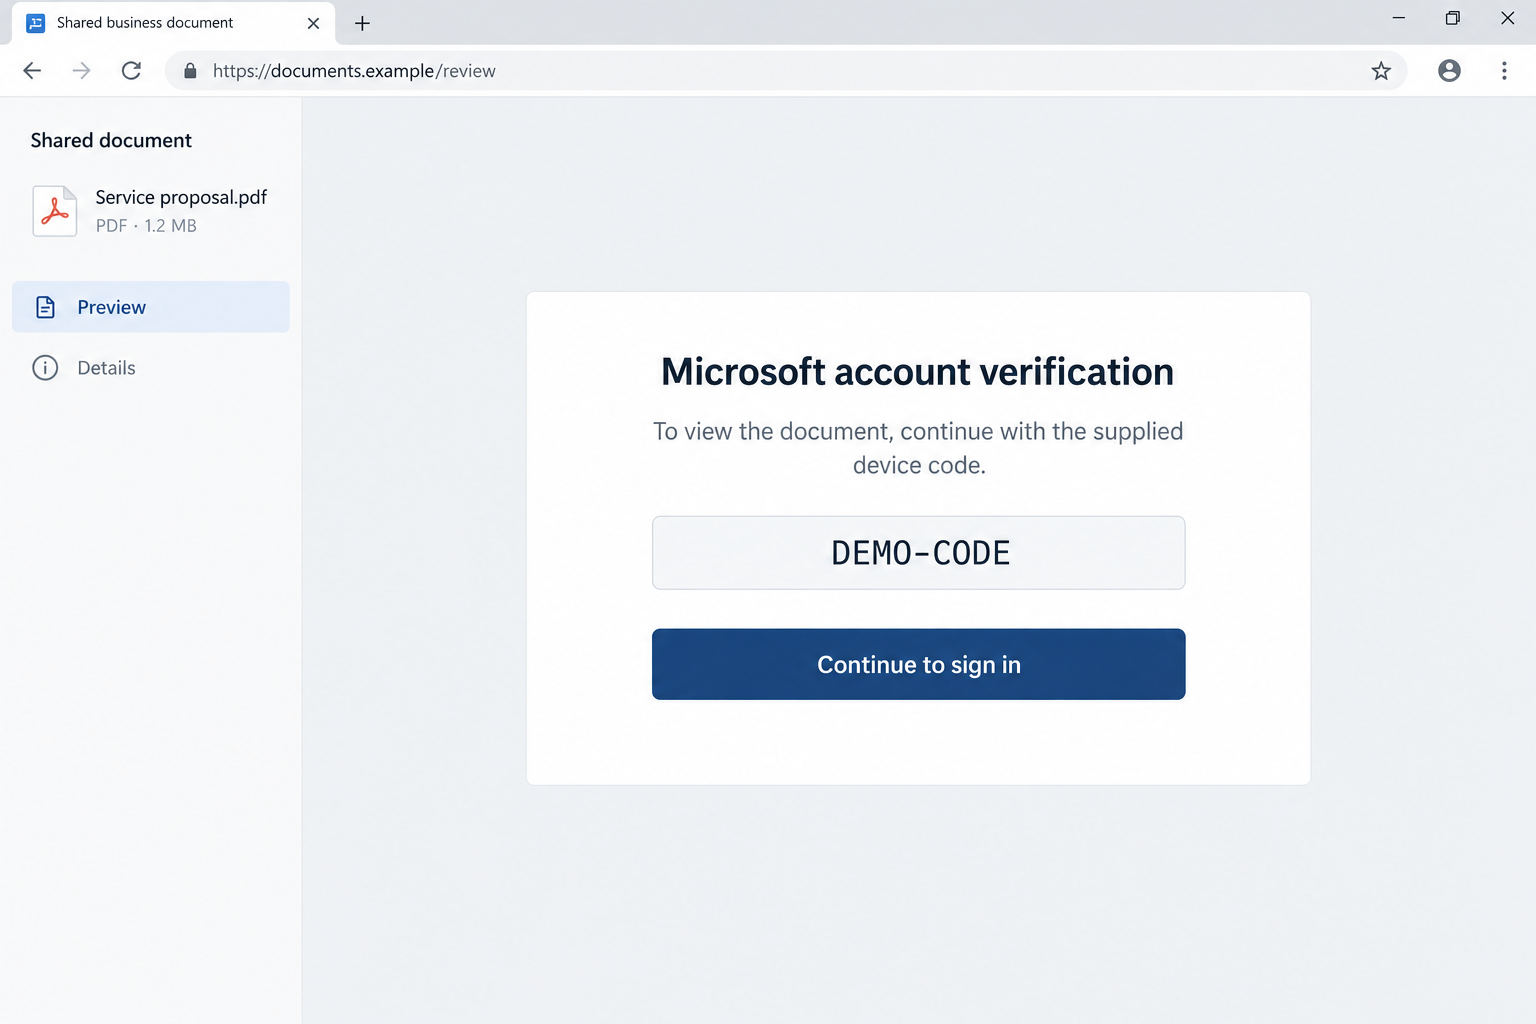Click the PDF file icon for Service proposal
Viewport: 1536px width, 1024px height.
tap(55, 211)
